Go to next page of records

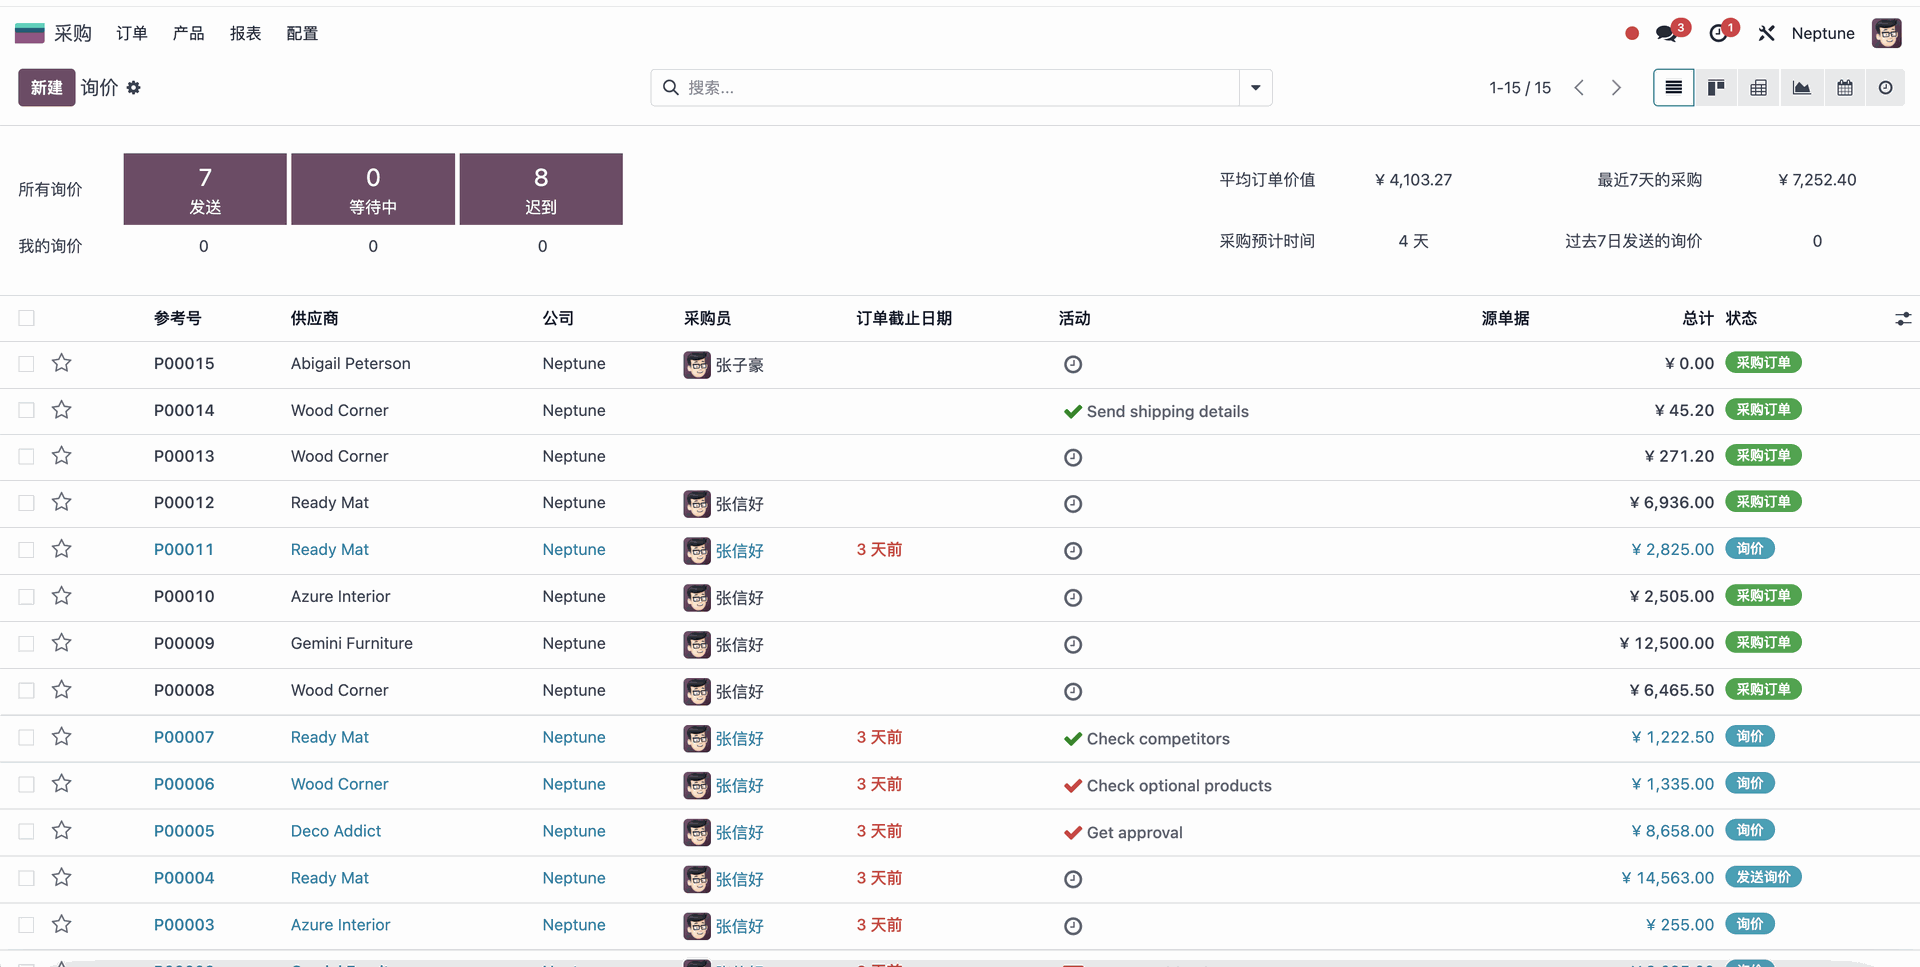[x=1616, y=88]
